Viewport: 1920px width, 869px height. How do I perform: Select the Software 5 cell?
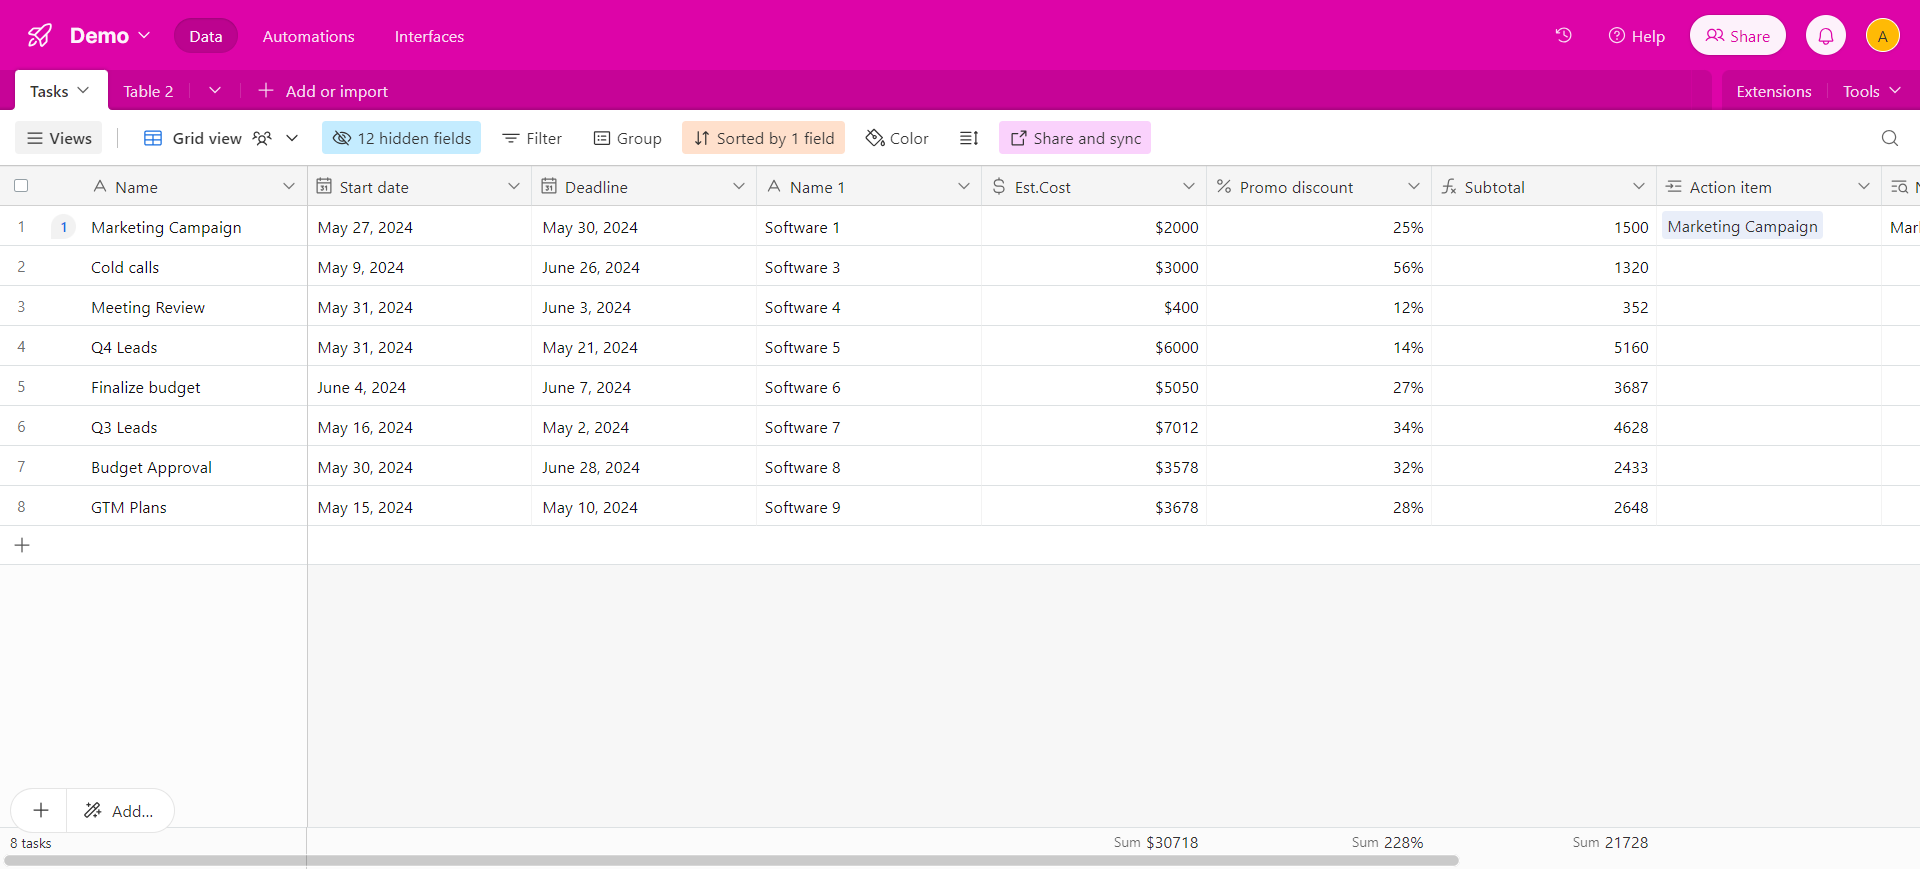[x=869, y=347]
